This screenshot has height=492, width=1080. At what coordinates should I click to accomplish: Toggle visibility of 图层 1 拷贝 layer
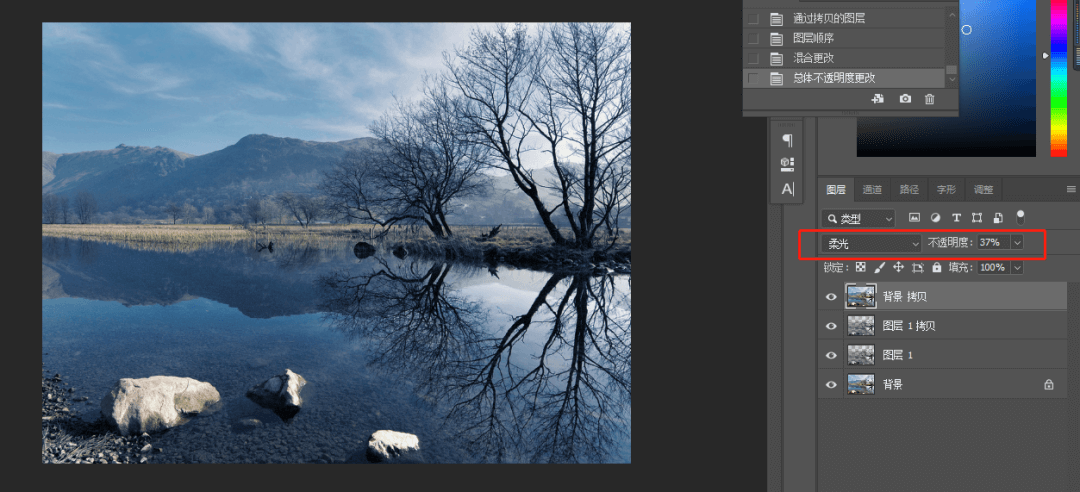(x=831, y=325)
